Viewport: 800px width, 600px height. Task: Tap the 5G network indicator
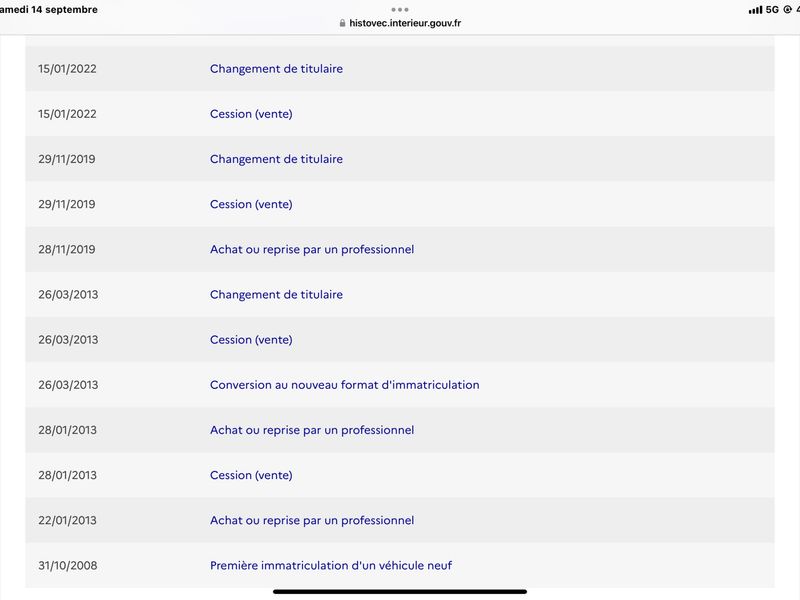[772, 10]
